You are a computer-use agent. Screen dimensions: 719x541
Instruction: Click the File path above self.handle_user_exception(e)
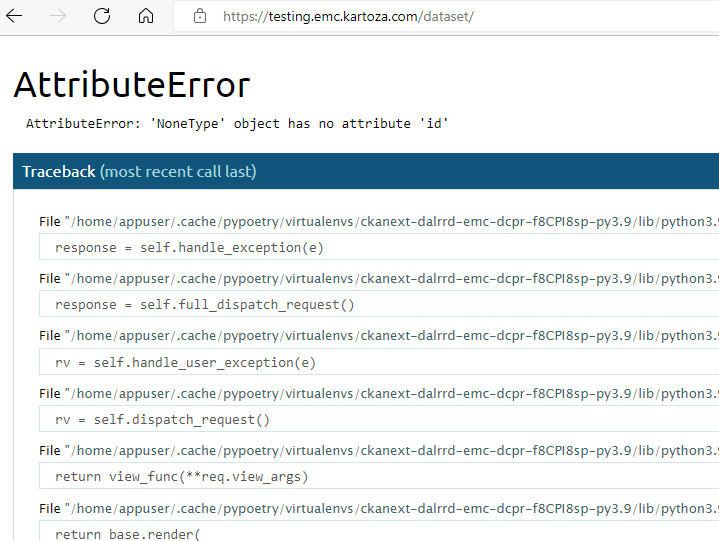(x=379, y=336)
